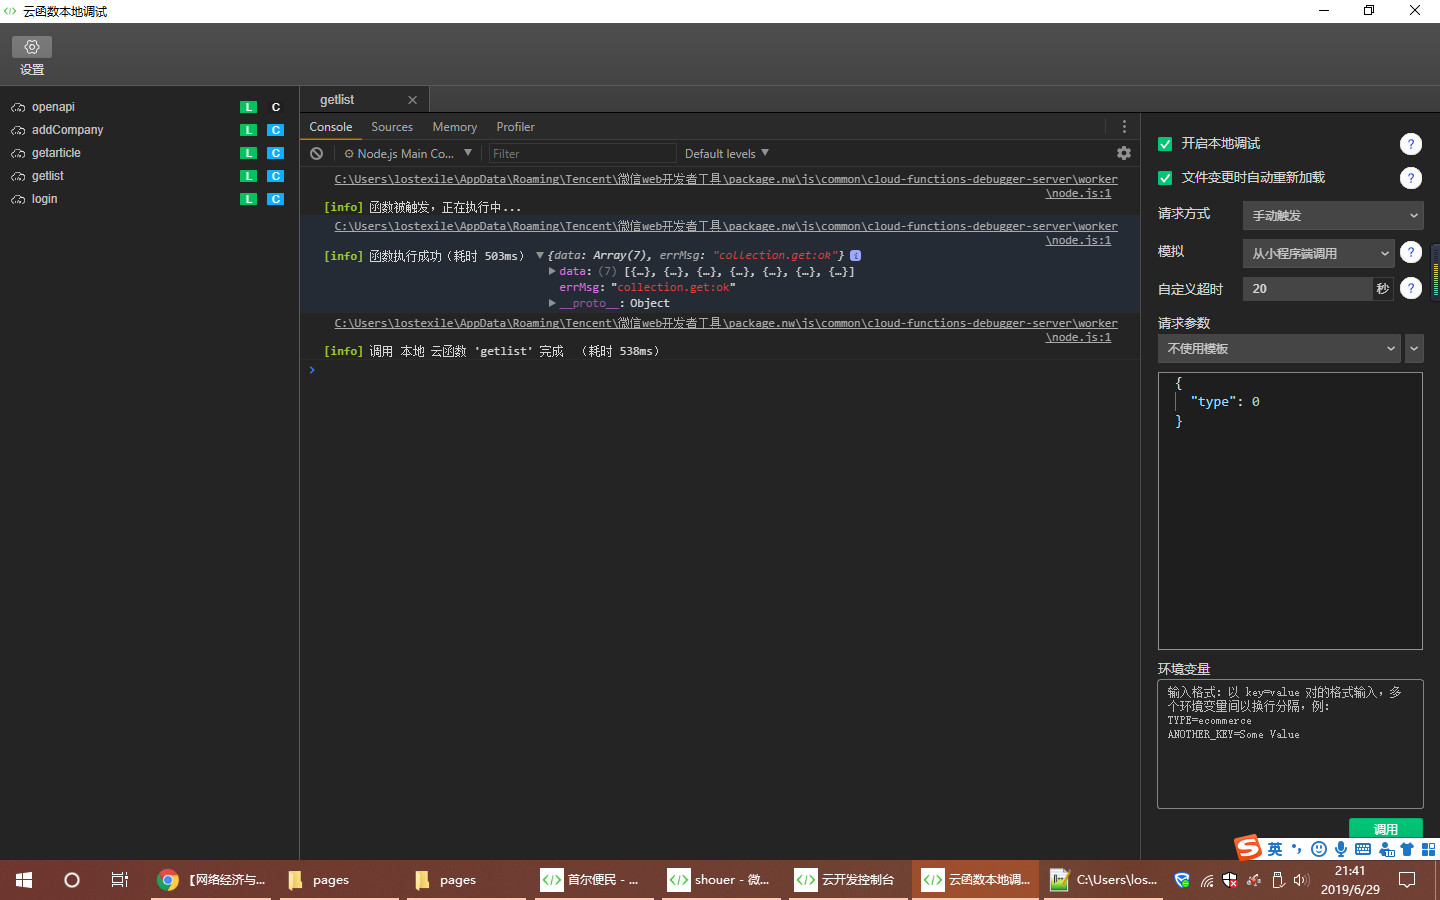Switch to the Sources tab

click(x=392, y=127)
